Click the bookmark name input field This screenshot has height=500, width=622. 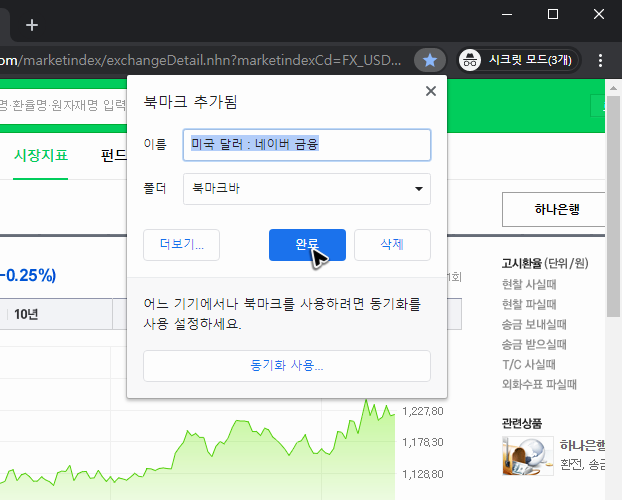tap(307, 145)
